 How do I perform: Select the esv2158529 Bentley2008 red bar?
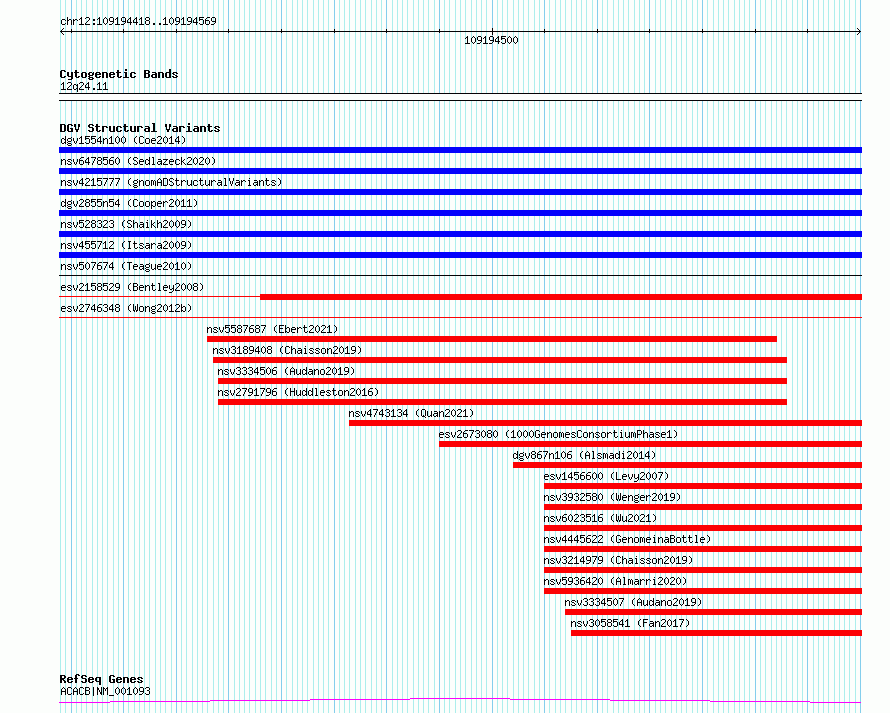click(x=561, y=297)
